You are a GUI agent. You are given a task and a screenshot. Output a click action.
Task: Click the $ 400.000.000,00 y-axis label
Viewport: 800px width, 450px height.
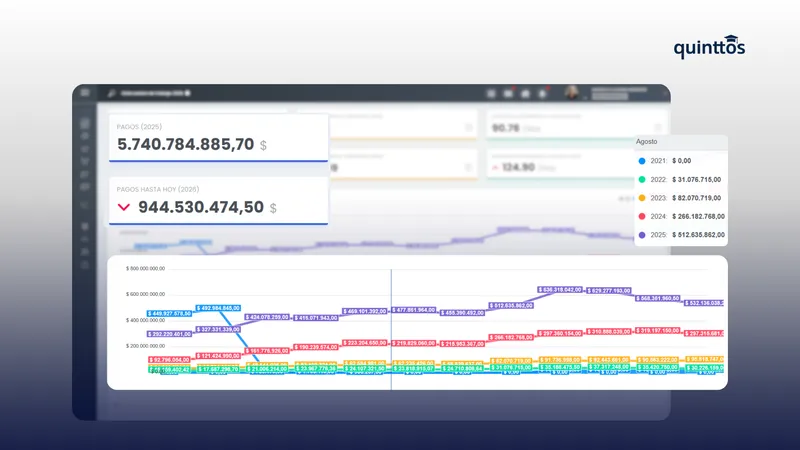point(145,320)
